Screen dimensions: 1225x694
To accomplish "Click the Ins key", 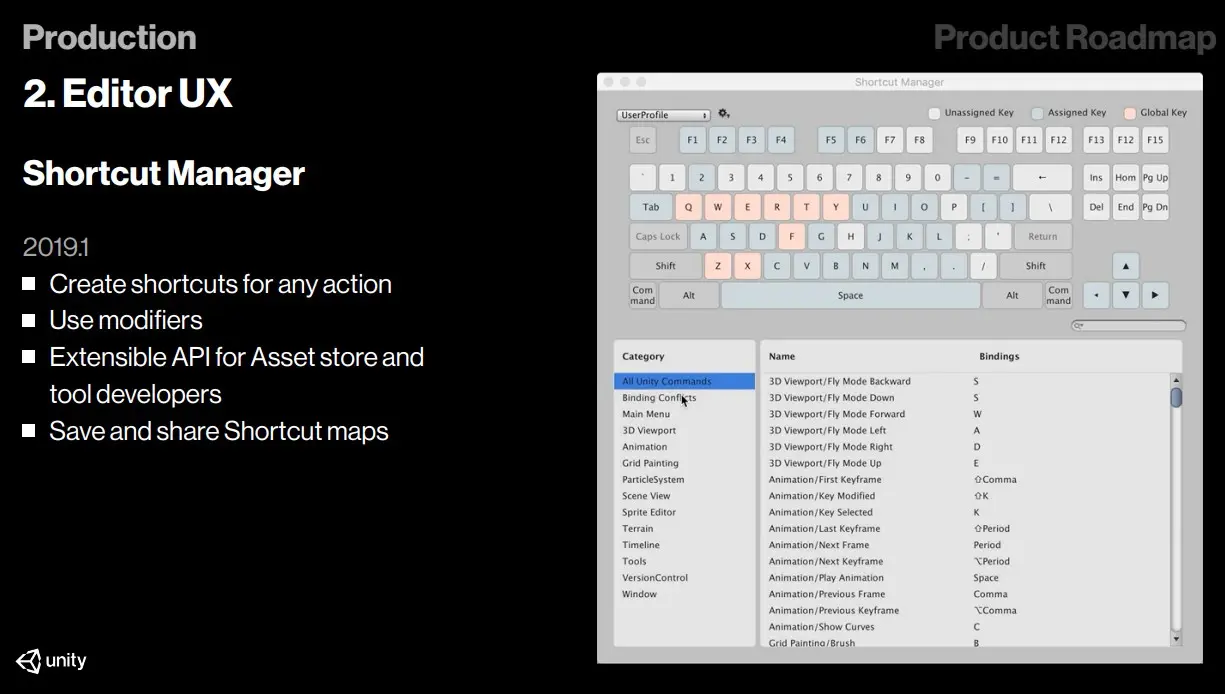I will (1097, 178).
